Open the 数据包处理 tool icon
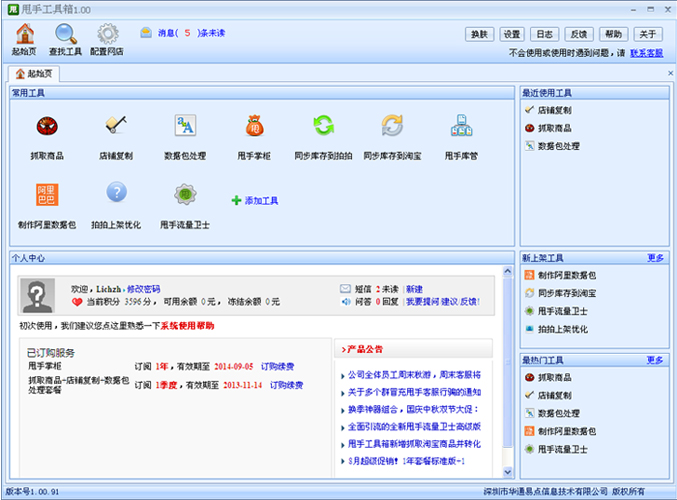 pyautogui.click(x=185, y=126)
